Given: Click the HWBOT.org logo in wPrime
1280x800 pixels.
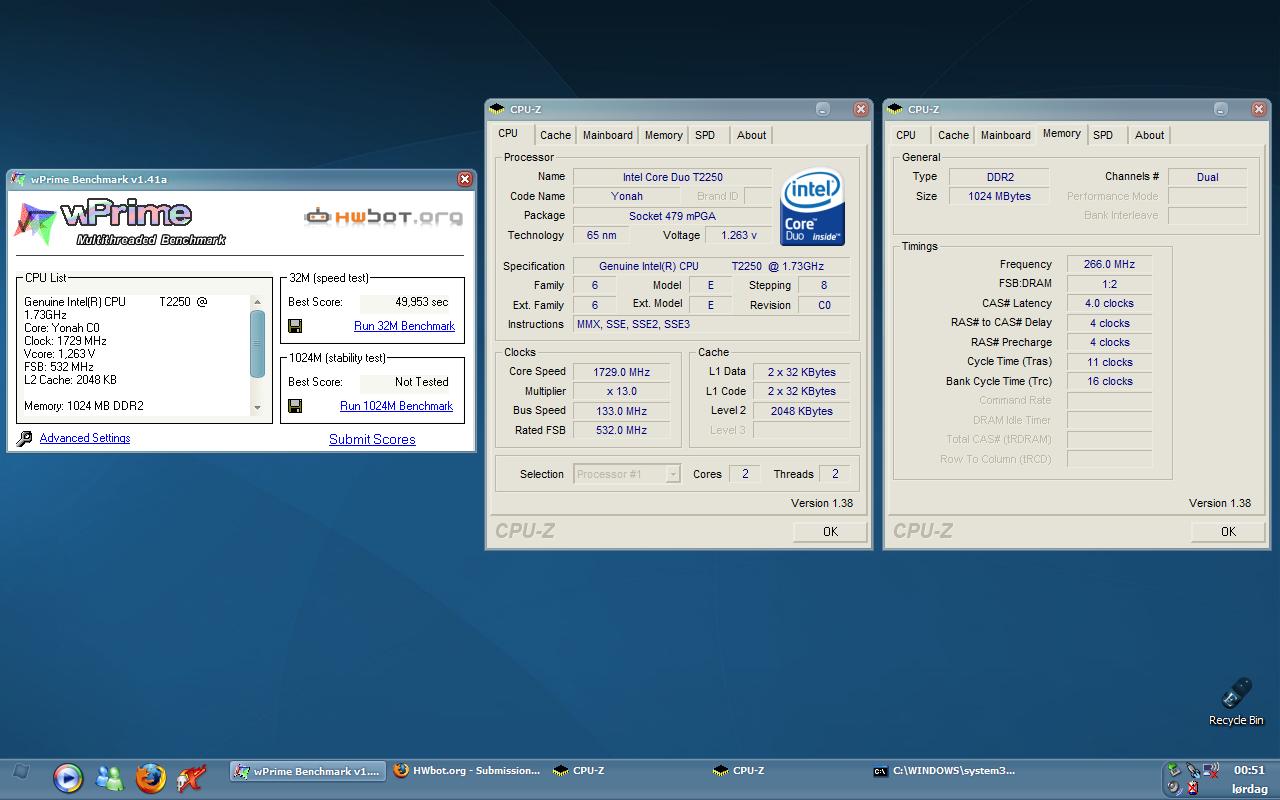Looking at the screenshot, I should pyautogui.click(x=384, y=216).
